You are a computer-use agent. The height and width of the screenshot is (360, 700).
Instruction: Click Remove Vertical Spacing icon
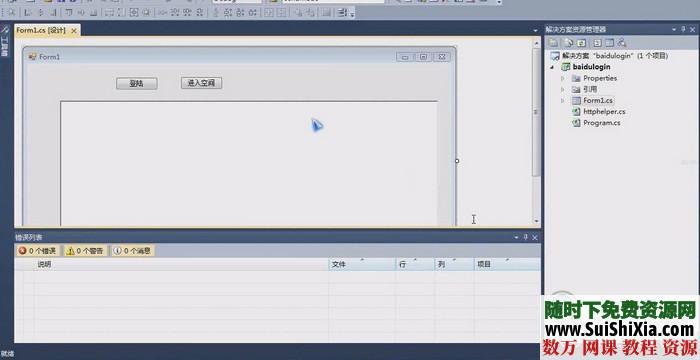click(x=252, y=13)
